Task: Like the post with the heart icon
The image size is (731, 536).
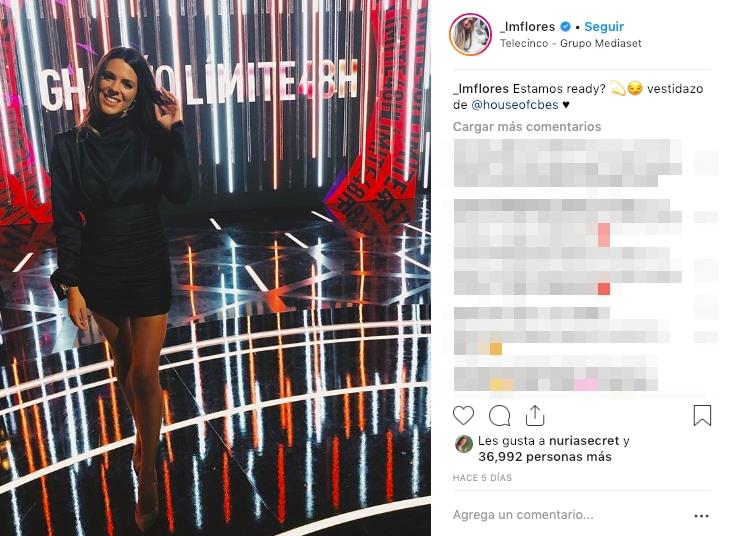Action: pyautogui.click(x=463, y=415)
